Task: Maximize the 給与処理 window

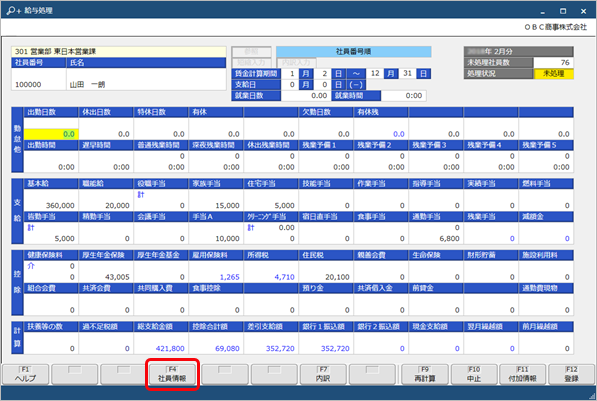Action: (563, 11)
